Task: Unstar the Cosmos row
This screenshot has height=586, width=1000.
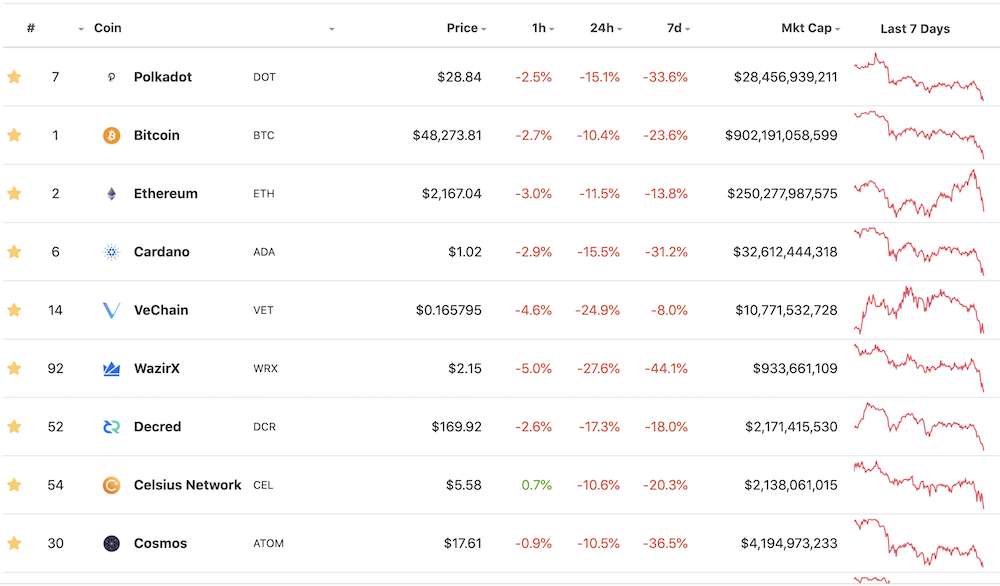Action: 14,543
